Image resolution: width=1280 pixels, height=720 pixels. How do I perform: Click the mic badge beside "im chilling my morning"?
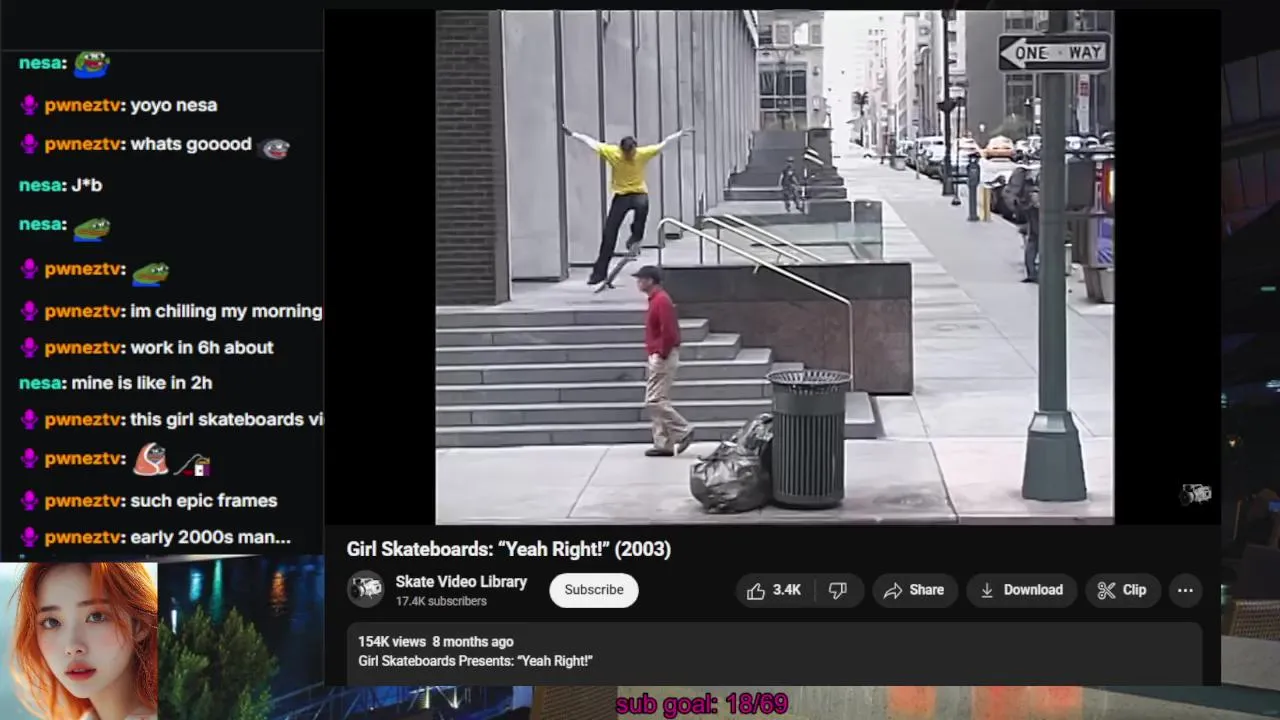tap(30, 311)
